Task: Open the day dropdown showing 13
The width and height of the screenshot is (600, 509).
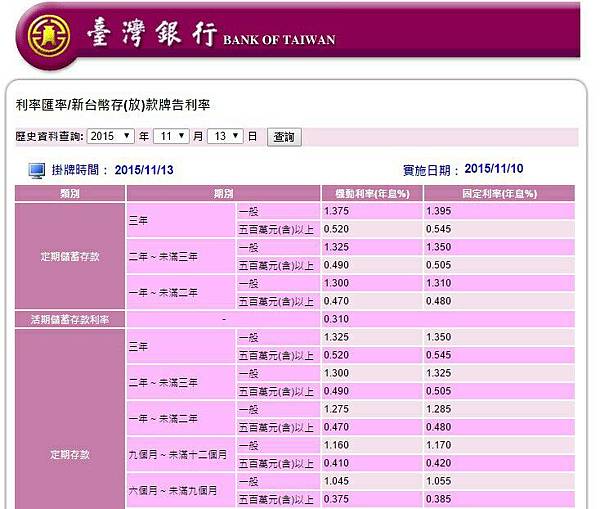Action: (225, 136)
